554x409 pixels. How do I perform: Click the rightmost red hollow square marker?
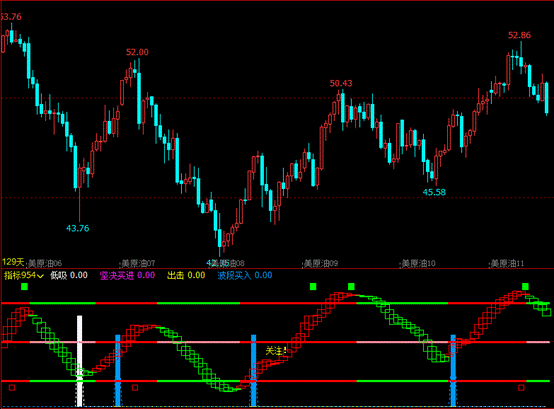pos(521,387)
